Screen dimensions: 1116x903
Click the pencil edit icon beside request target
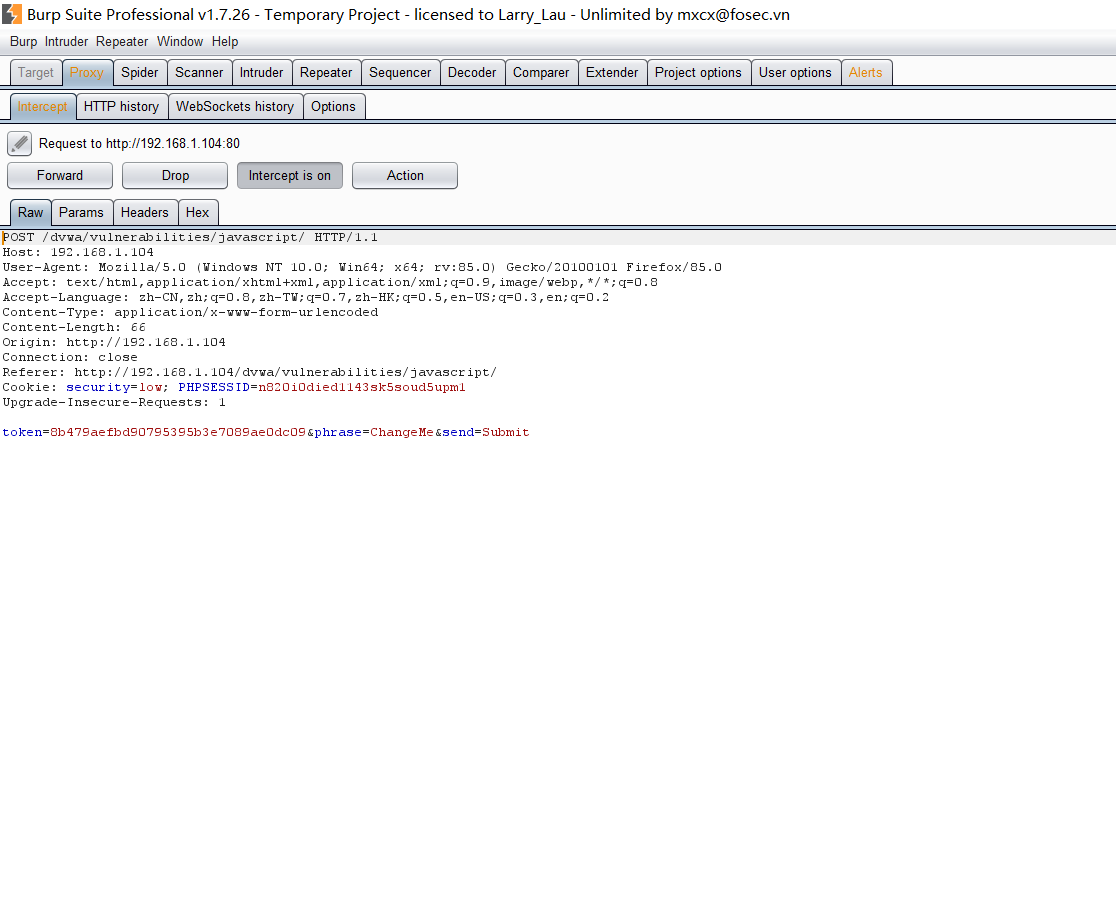(x=19, y=143)
